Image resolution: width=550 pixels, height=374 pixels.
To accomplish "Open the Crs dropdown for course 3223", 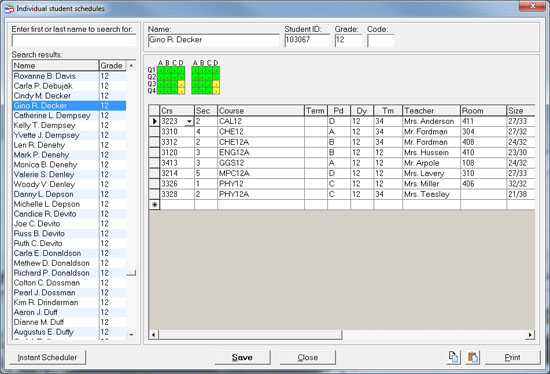I will pos(189,121).
